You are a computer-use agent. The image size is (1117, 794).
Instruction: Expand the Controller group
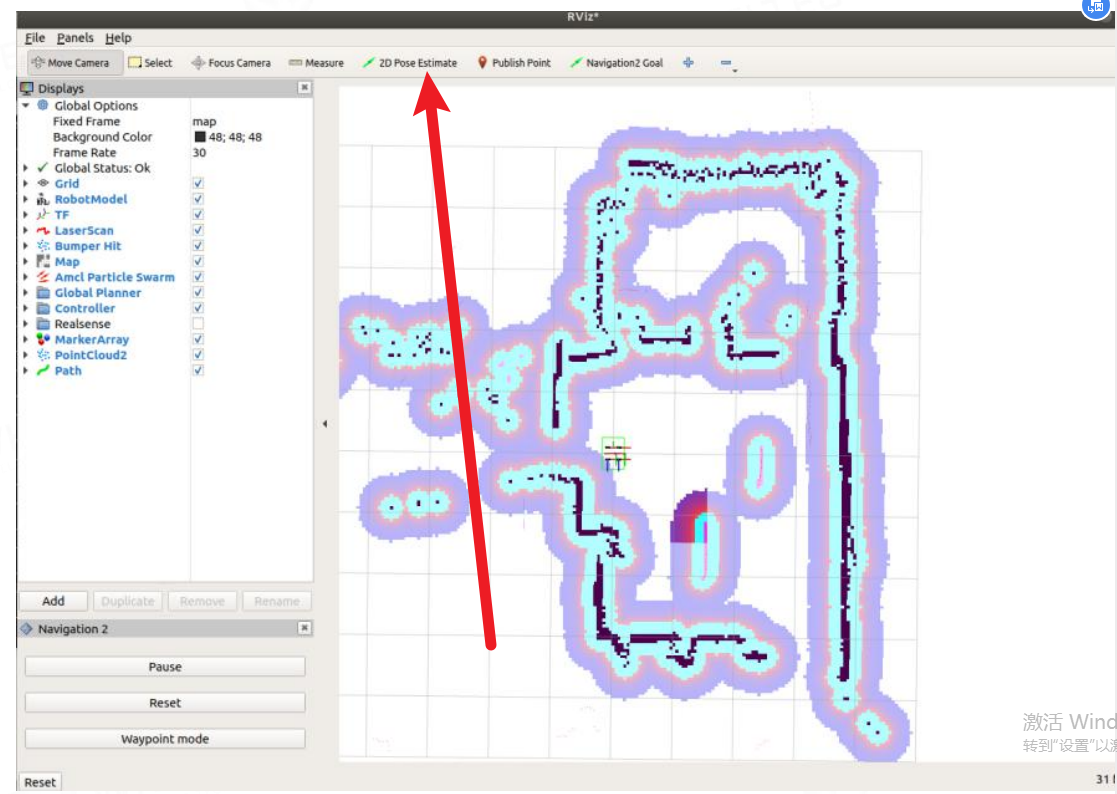[26, 308]
